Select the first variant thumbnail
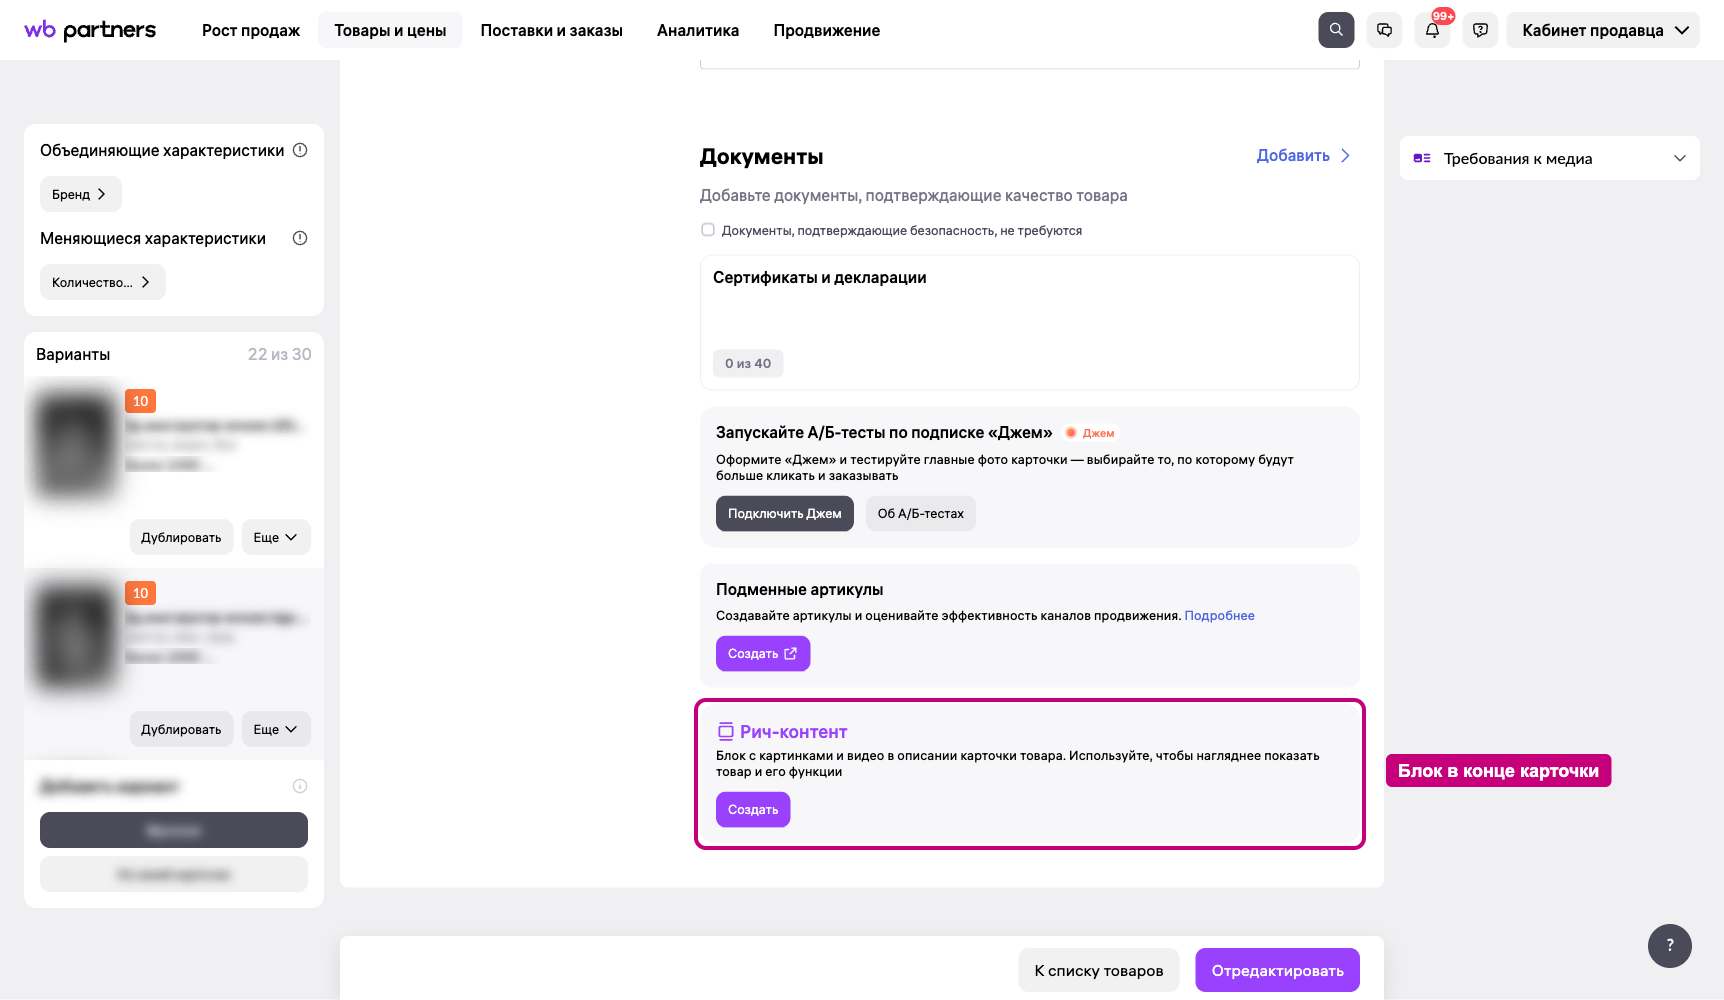The width and height of the screenshot is (1724, 1000). (76, 444)
